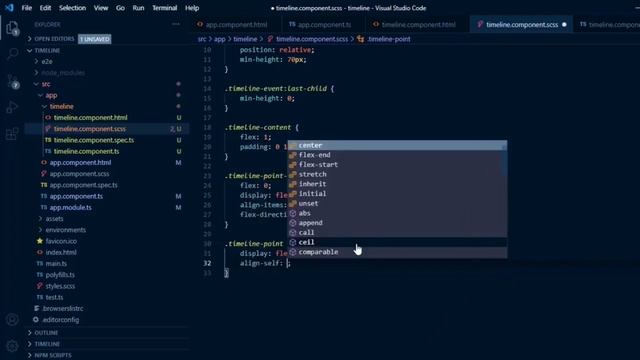Open timeline.component.html in explorer
Screen dimensions: 640x360
click(x=90, y=118)
